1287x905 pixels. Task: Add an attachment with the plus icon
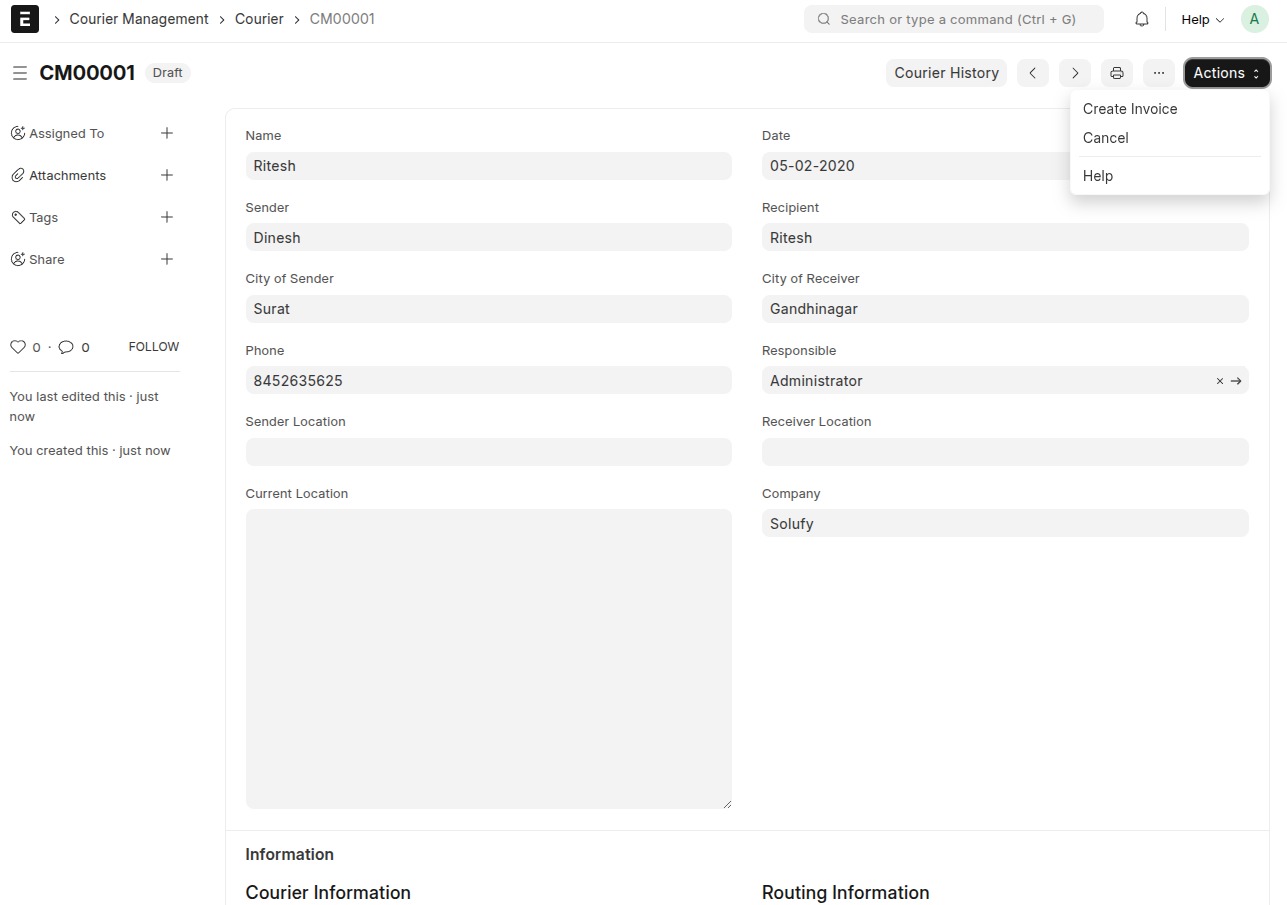pyautogui.click(x=167, y=175)
